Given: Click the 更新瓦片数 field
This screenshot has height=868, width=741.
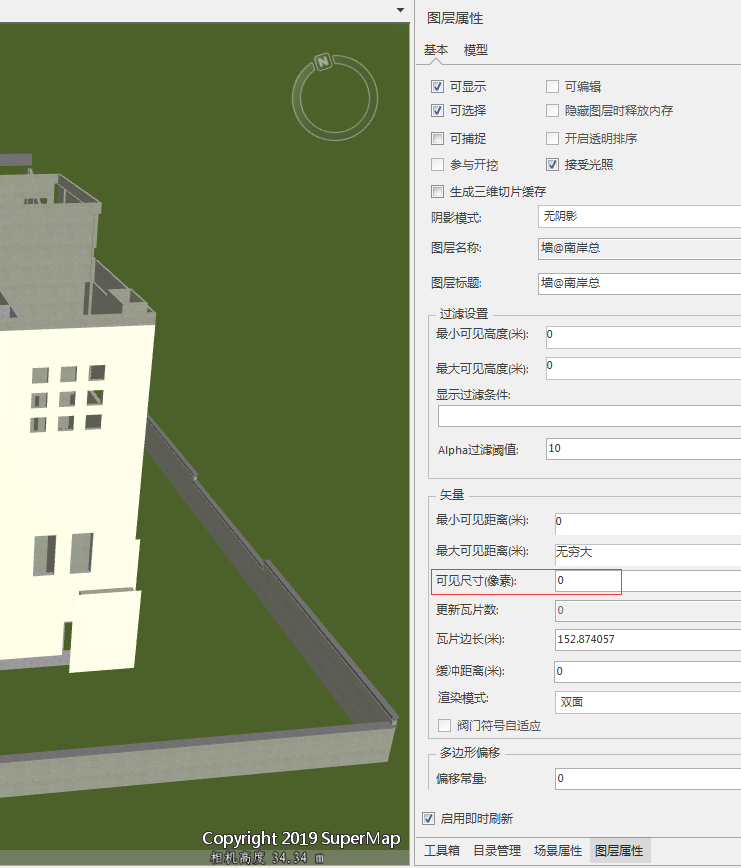Looking at the screenshot, I should pyautogui.click(x=647, y=610).
